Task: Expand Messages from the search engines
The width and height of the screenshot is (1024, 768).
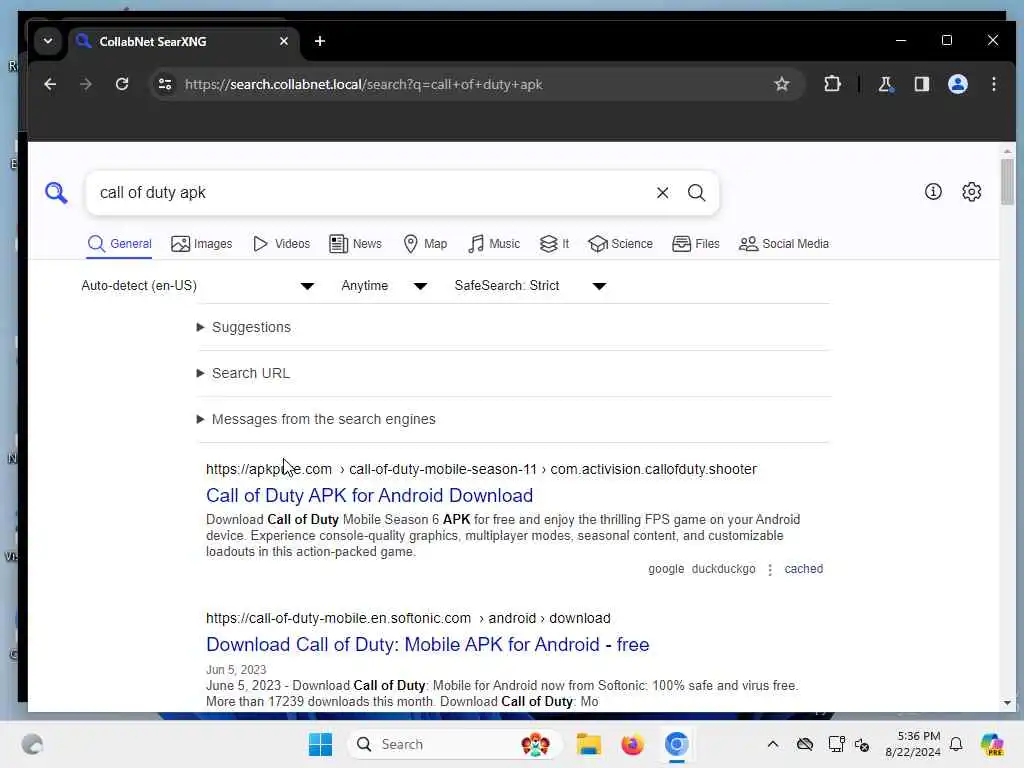Action: [316, 419]
